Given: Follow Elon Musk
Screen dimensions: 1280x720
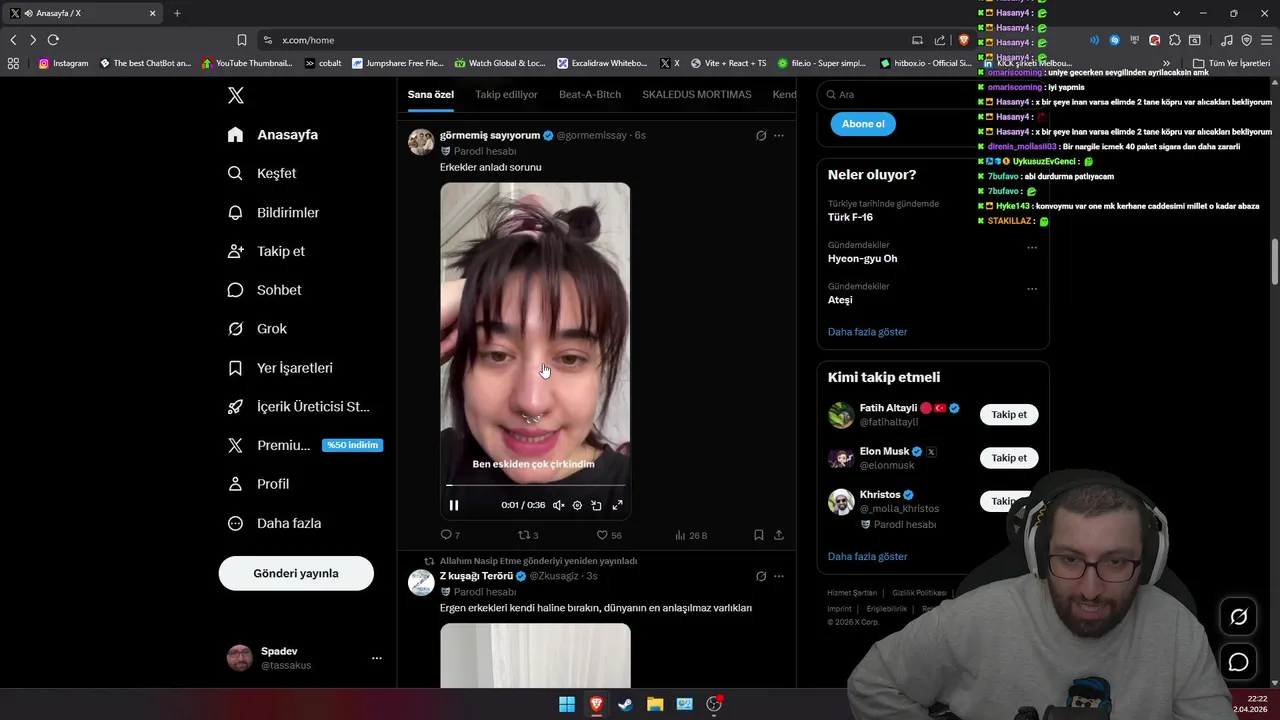Looking at the screenshot, I should [1009, 458].
